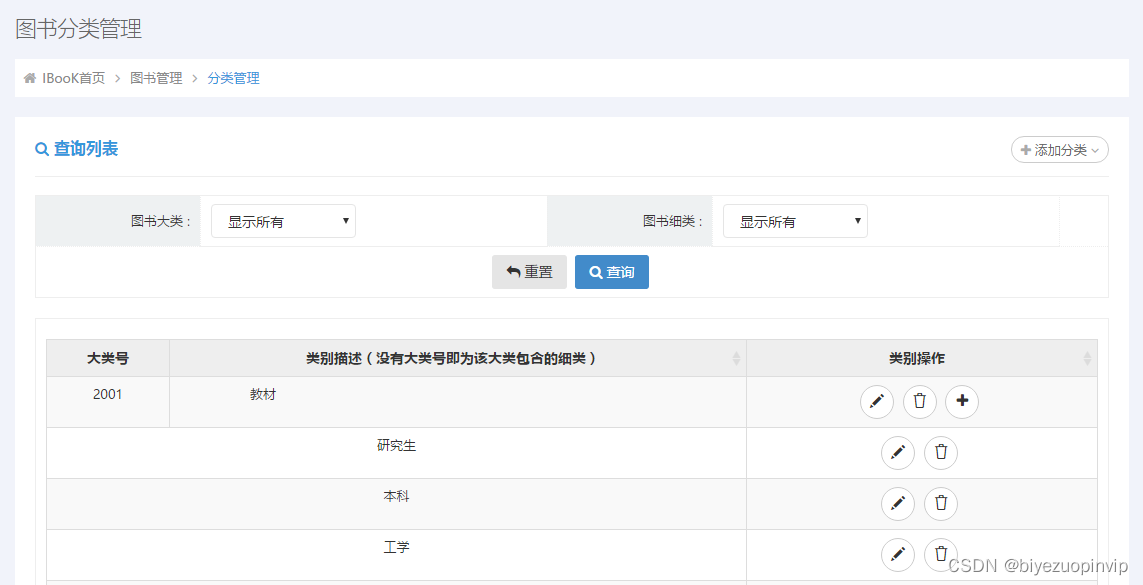Open the 图书大类 dropdown
This screenshot has width=1143, height=585.
tap(283, 222)
